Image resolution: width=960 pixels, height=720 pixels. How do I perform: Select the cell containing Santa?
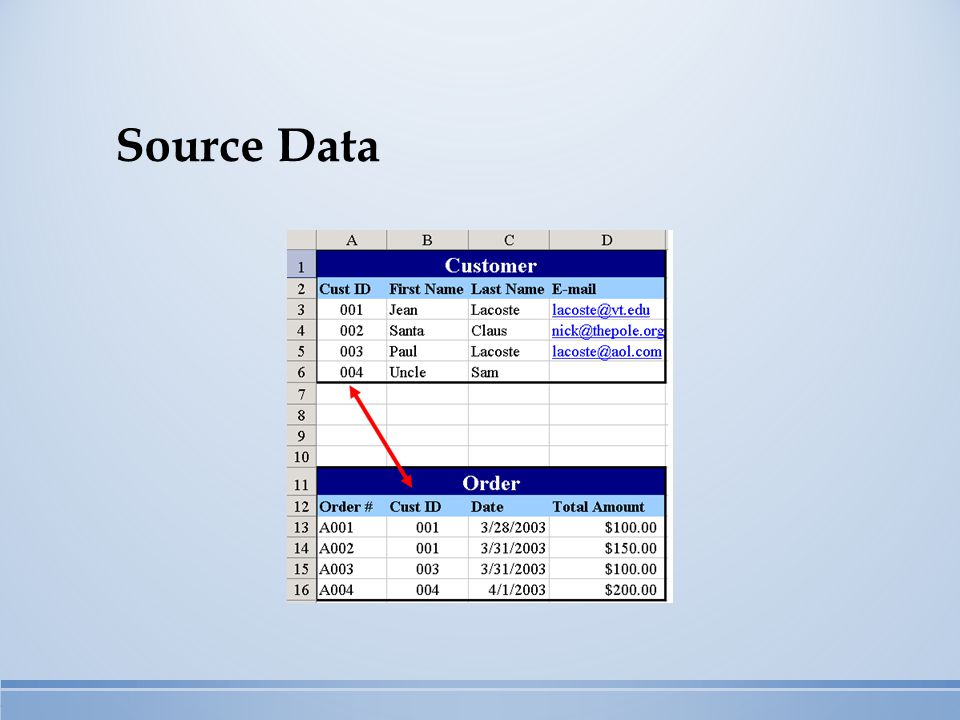pyautogui.click(x=427, y=331)
